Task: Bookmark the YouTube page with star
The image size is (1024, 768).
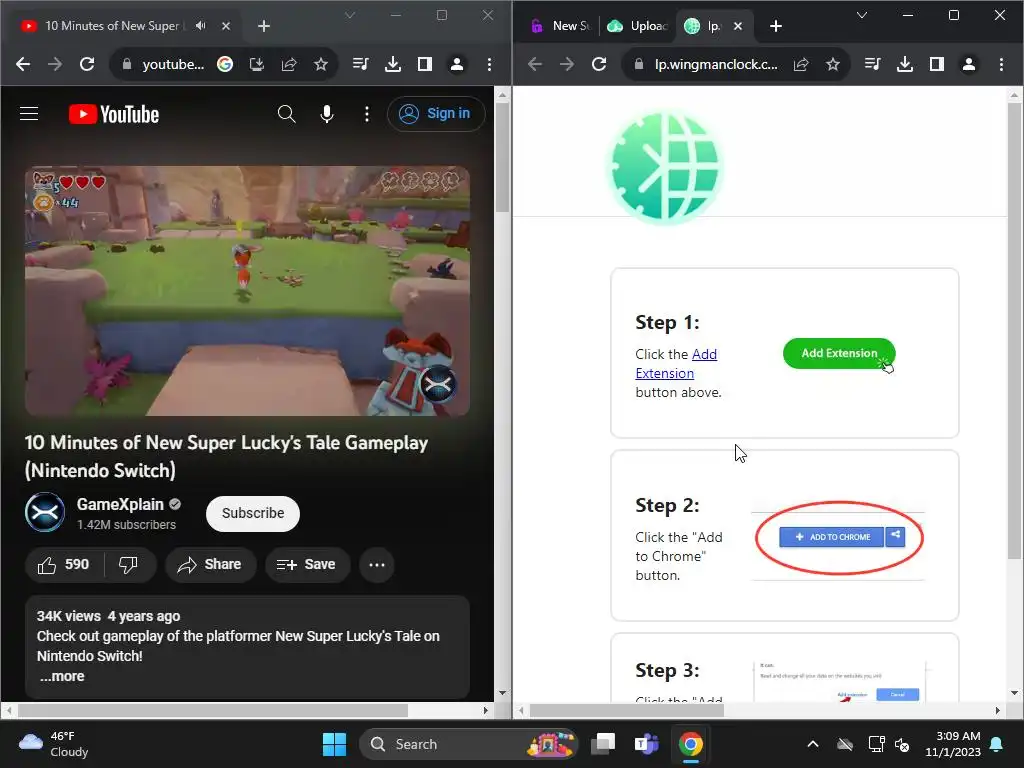Action: point(321,64)
